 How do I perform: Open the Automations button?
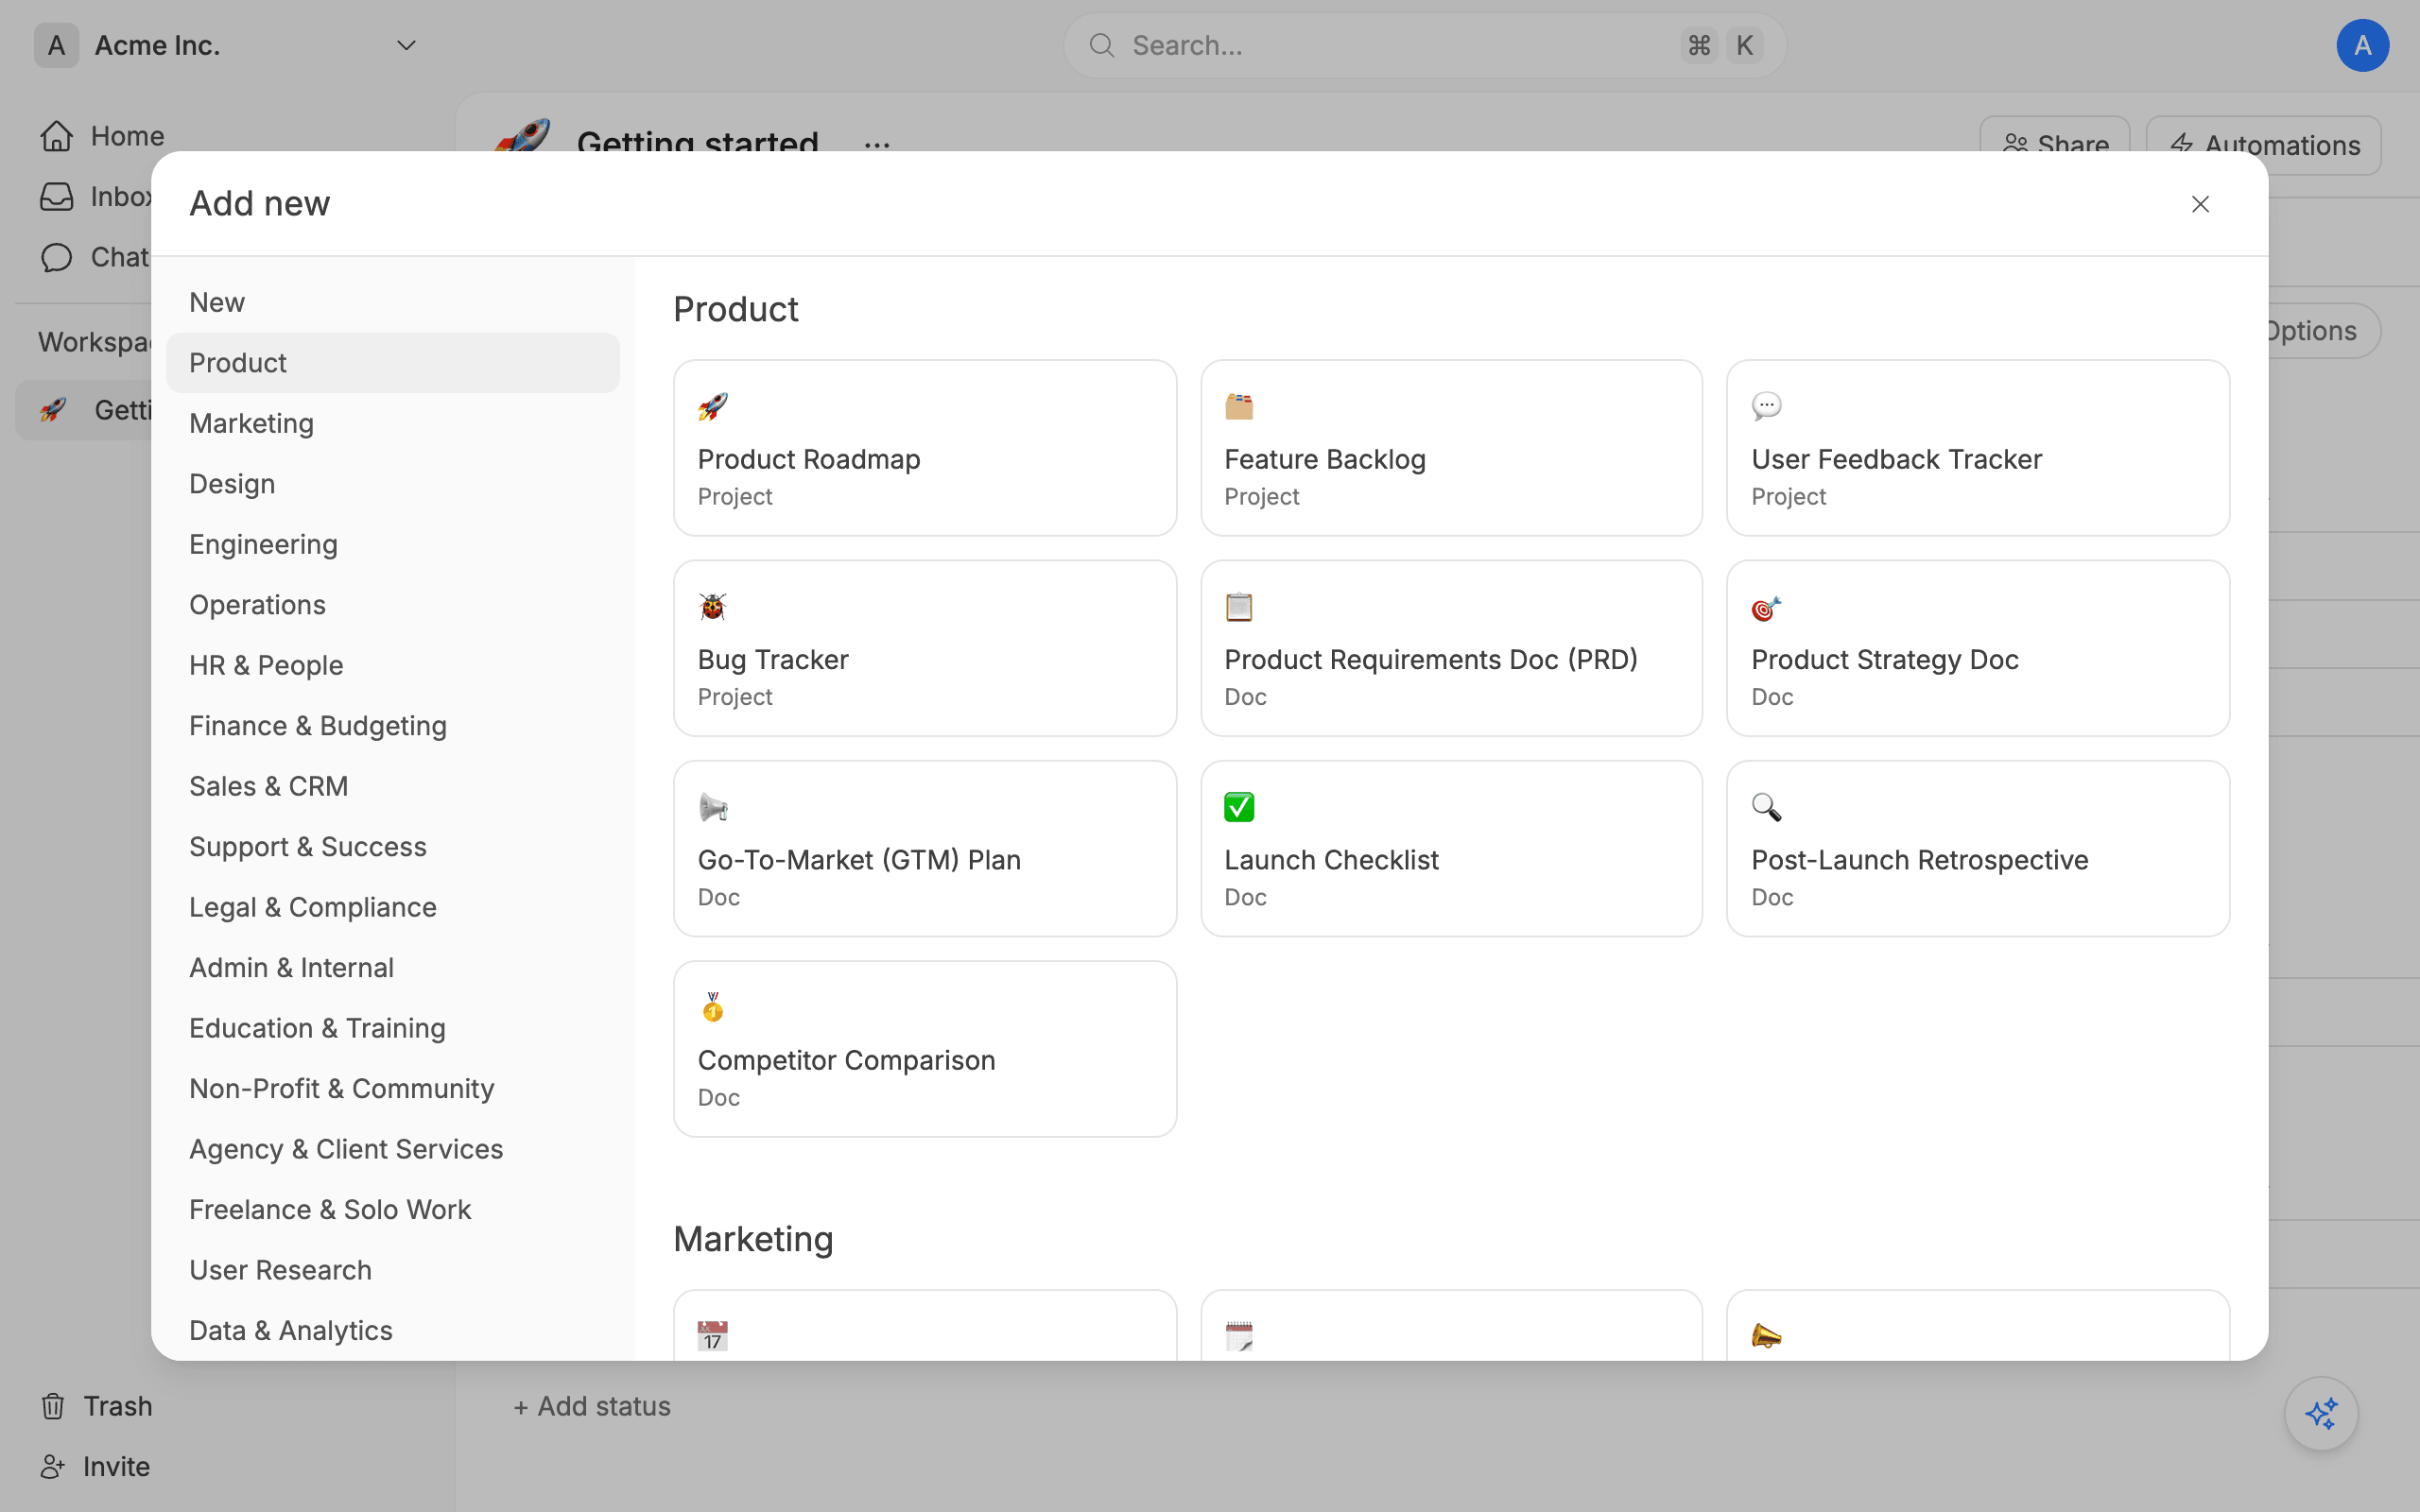pyautogui.click(x=2264, y=146)
